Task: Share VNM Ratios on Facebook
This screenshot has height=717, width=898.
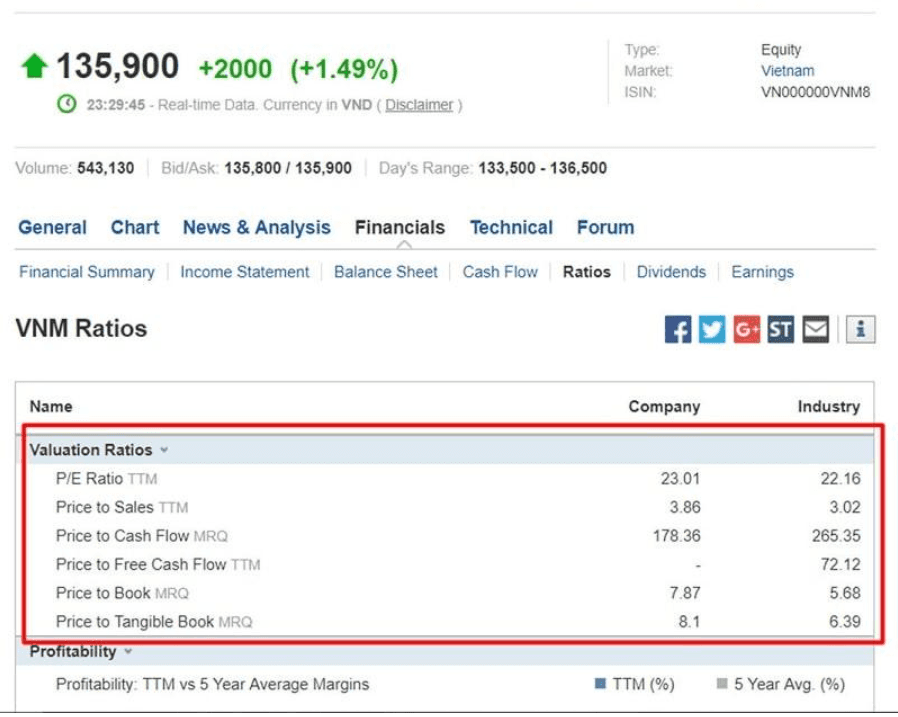Action: [x=678, y=329]
